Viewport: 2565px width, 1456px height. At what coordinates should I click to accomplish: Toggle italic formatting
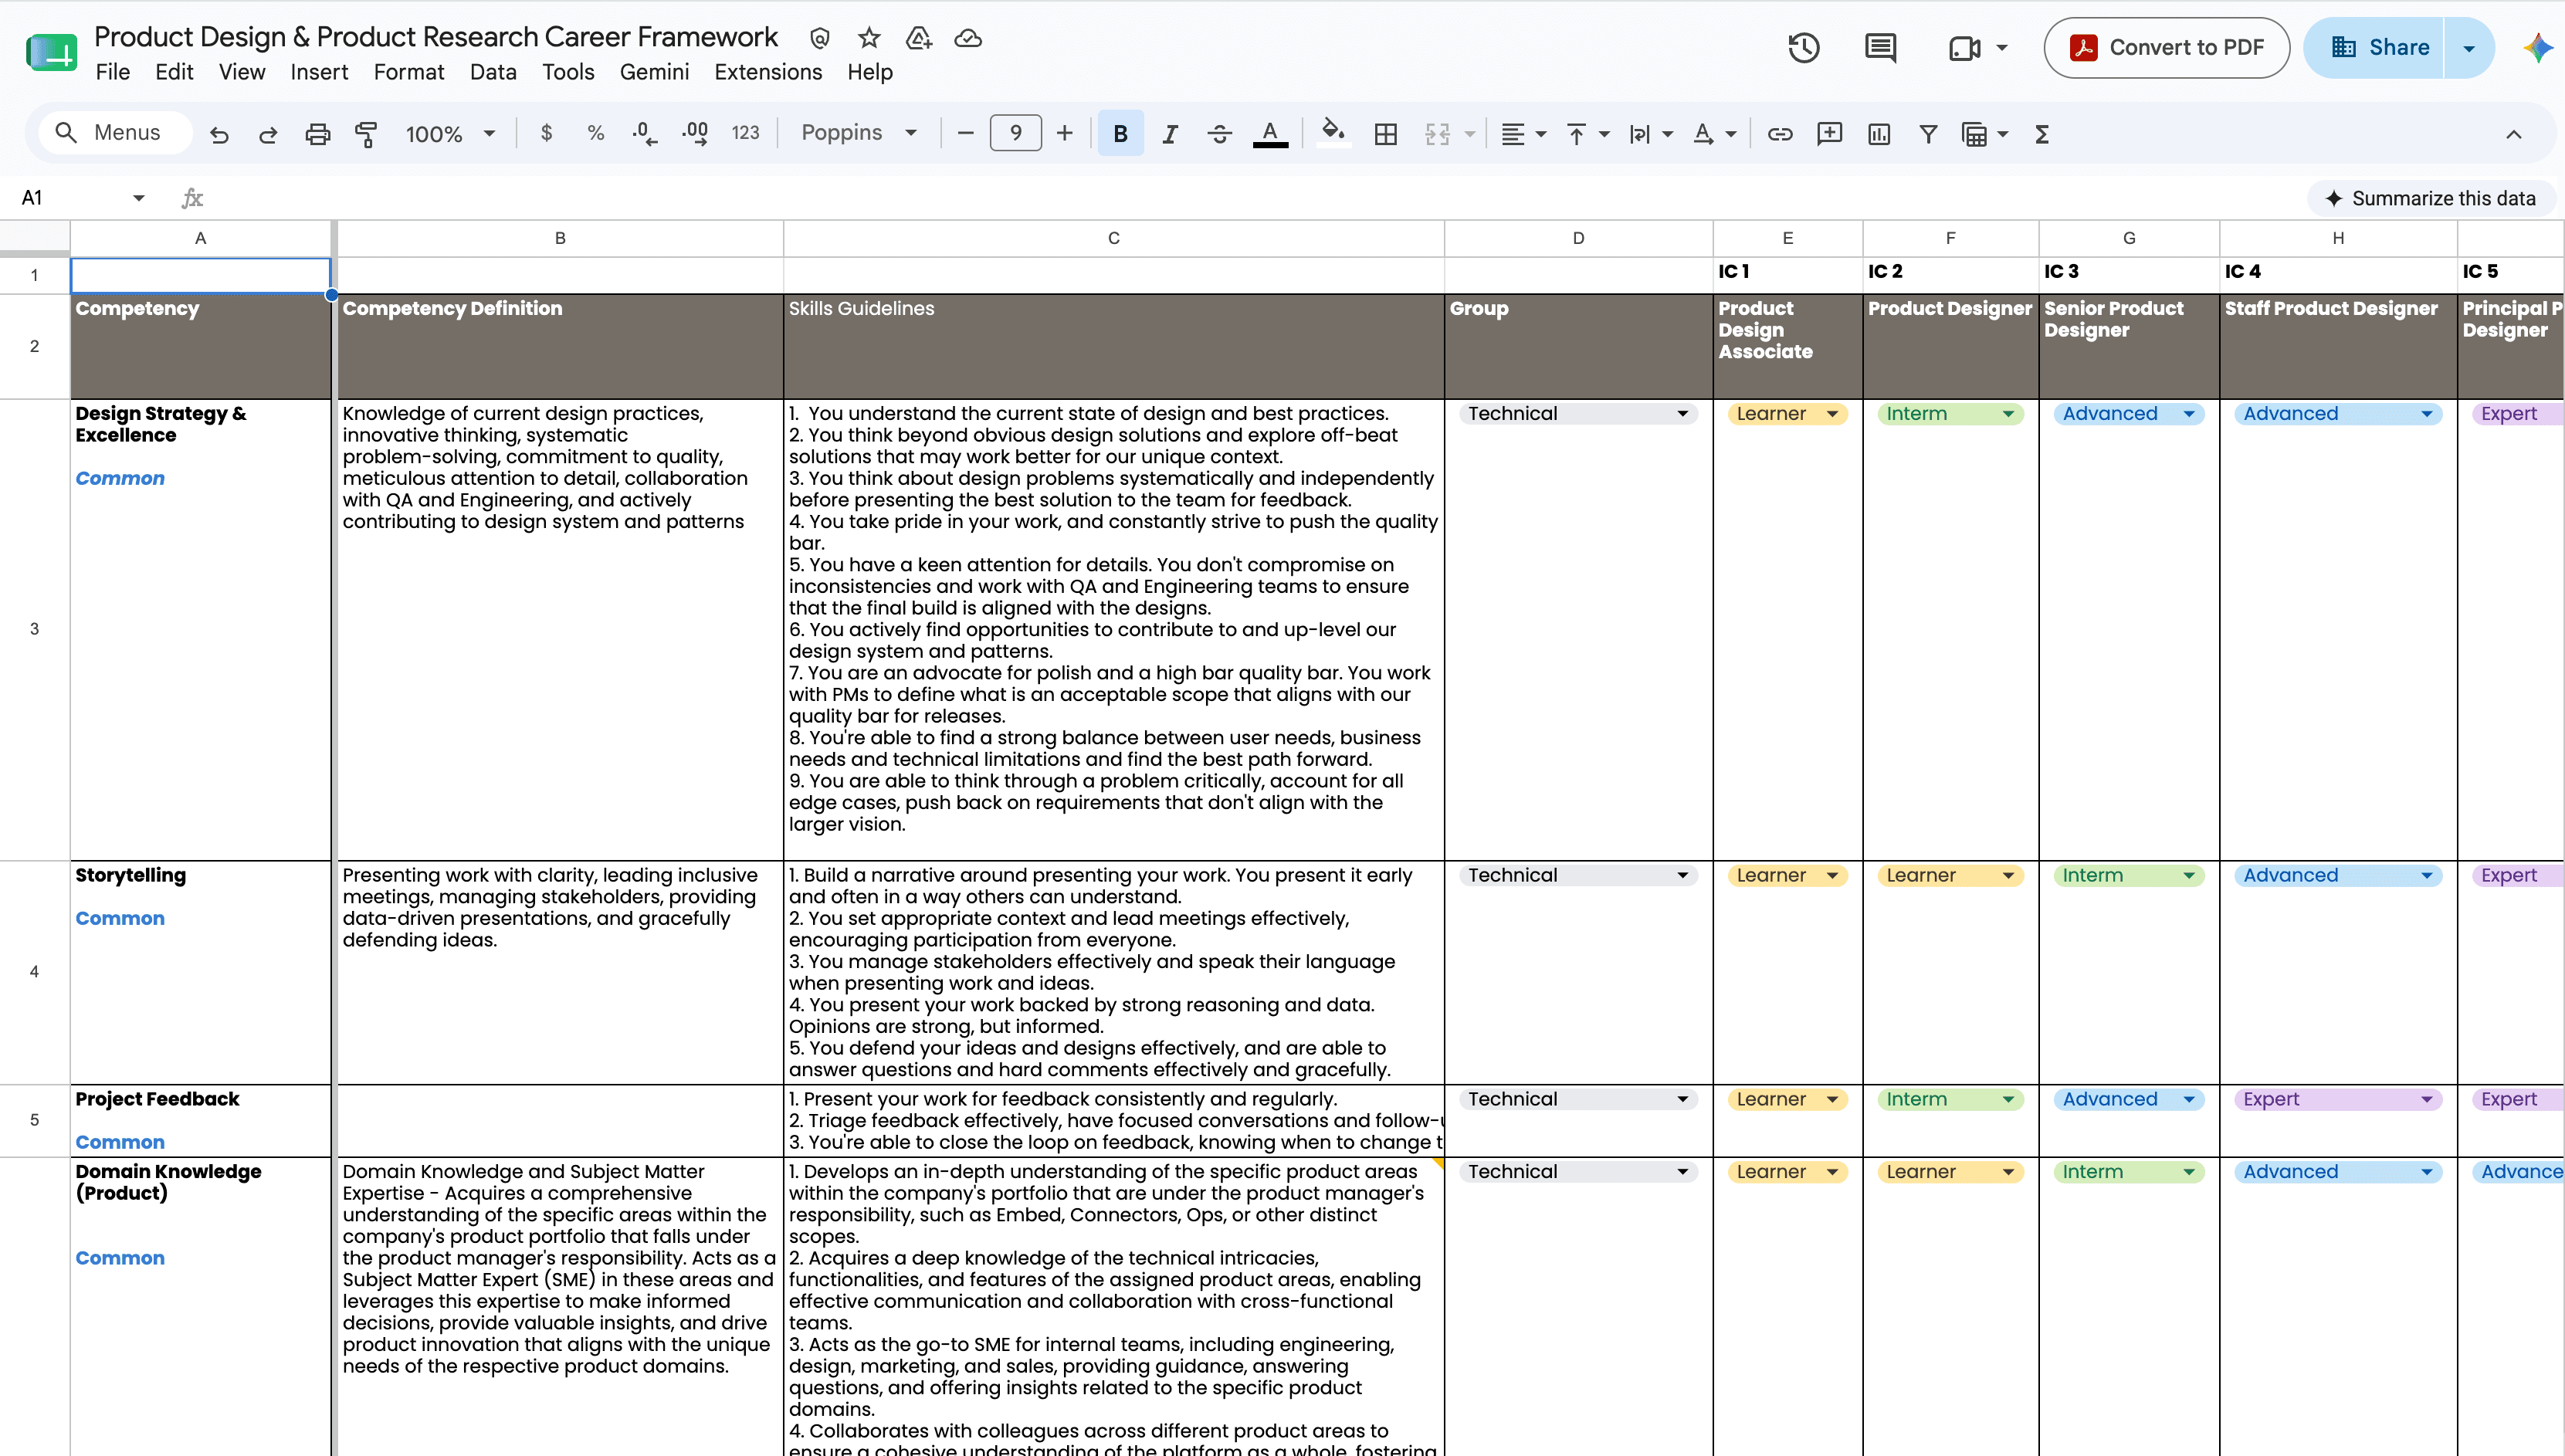1169,134
